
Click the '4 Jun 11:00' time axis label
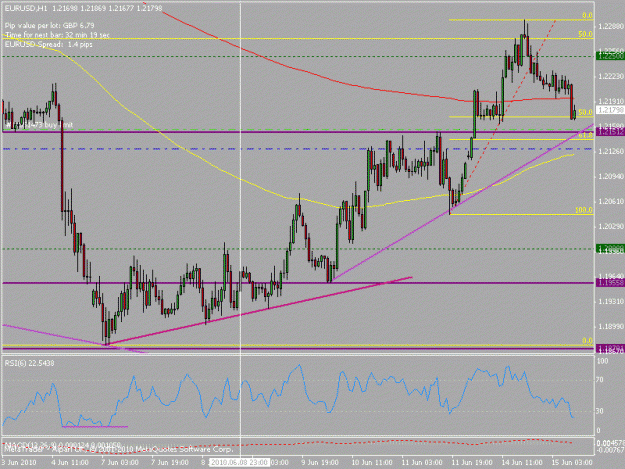point(70,462)
